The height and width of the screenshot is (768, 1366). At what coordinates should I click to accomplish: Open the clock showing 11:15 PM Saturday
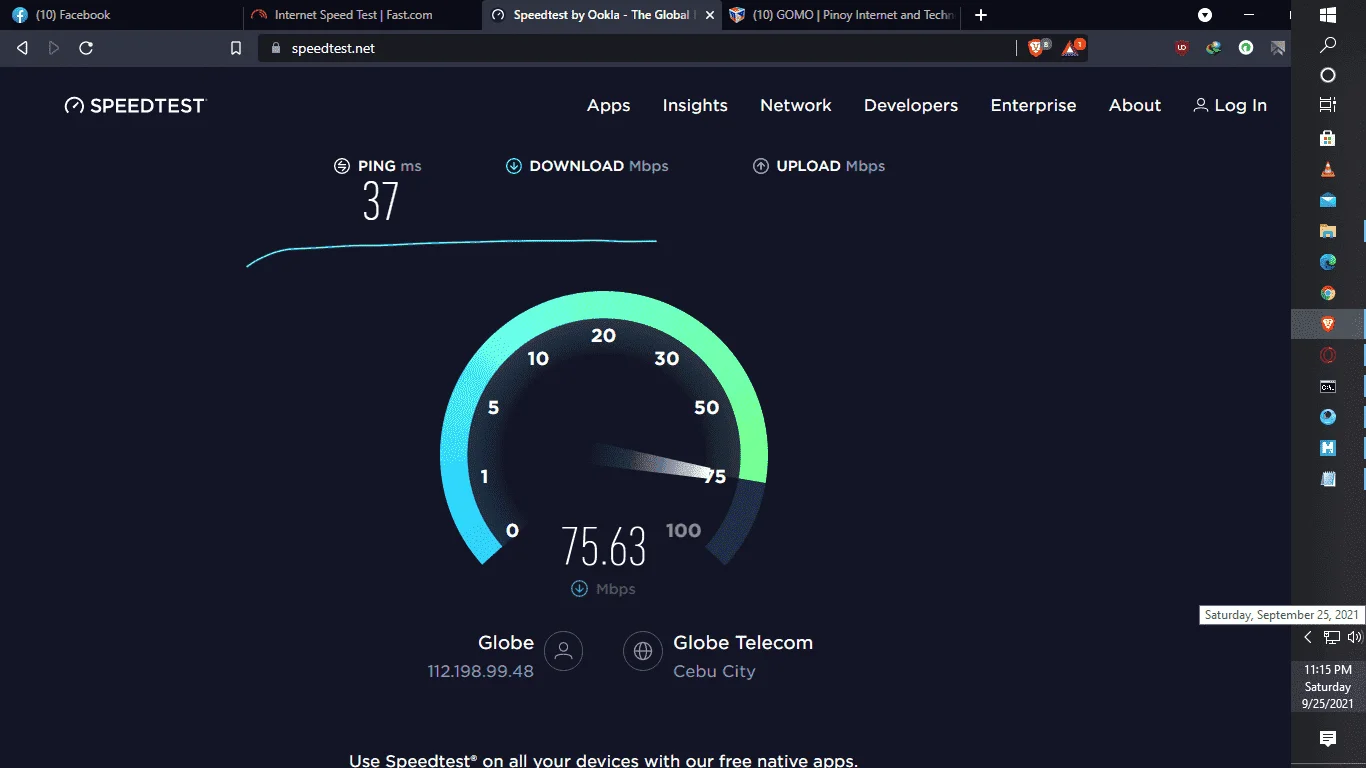click(1328, 686)
